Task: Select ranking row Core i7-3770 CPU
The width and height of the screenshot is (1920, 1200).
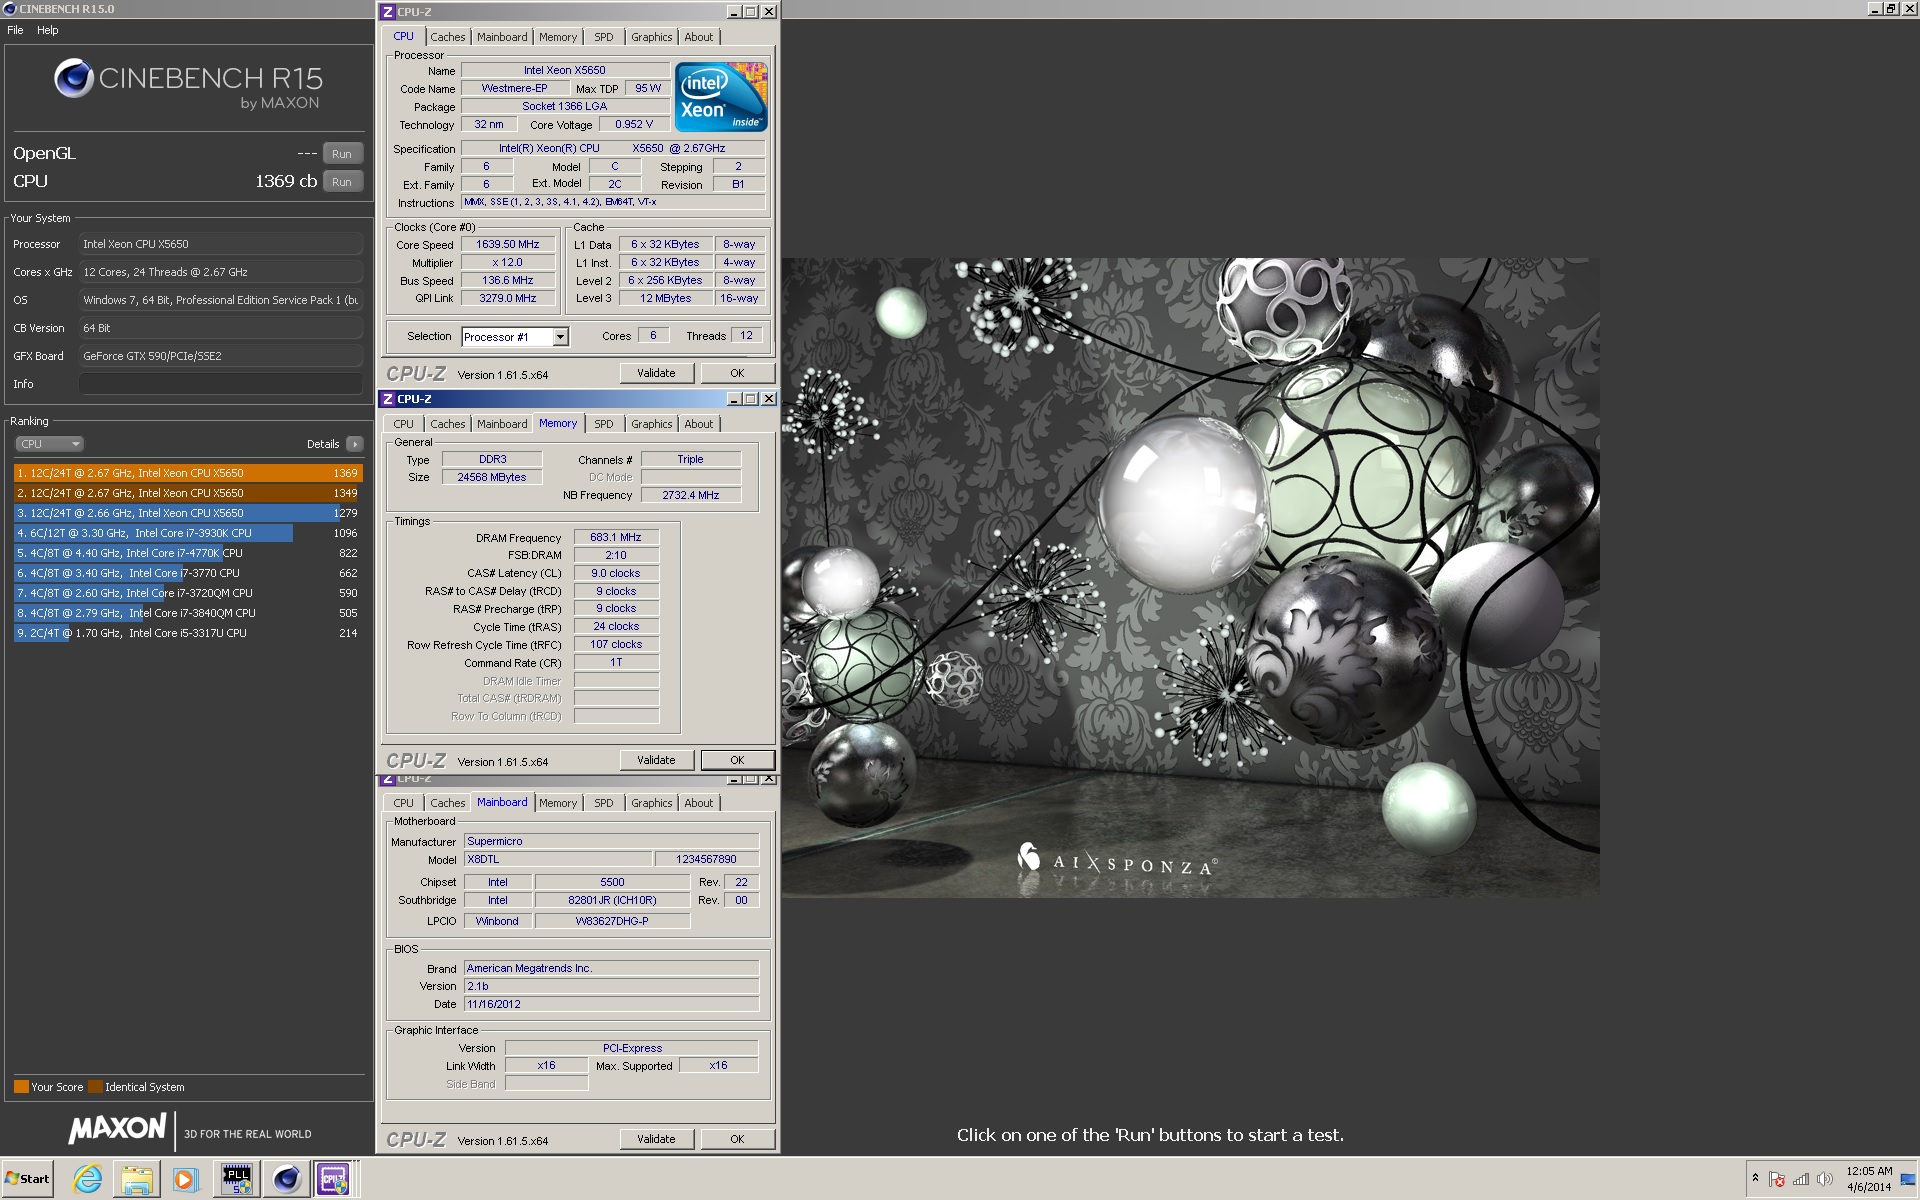Action: [x=188, y=573]
